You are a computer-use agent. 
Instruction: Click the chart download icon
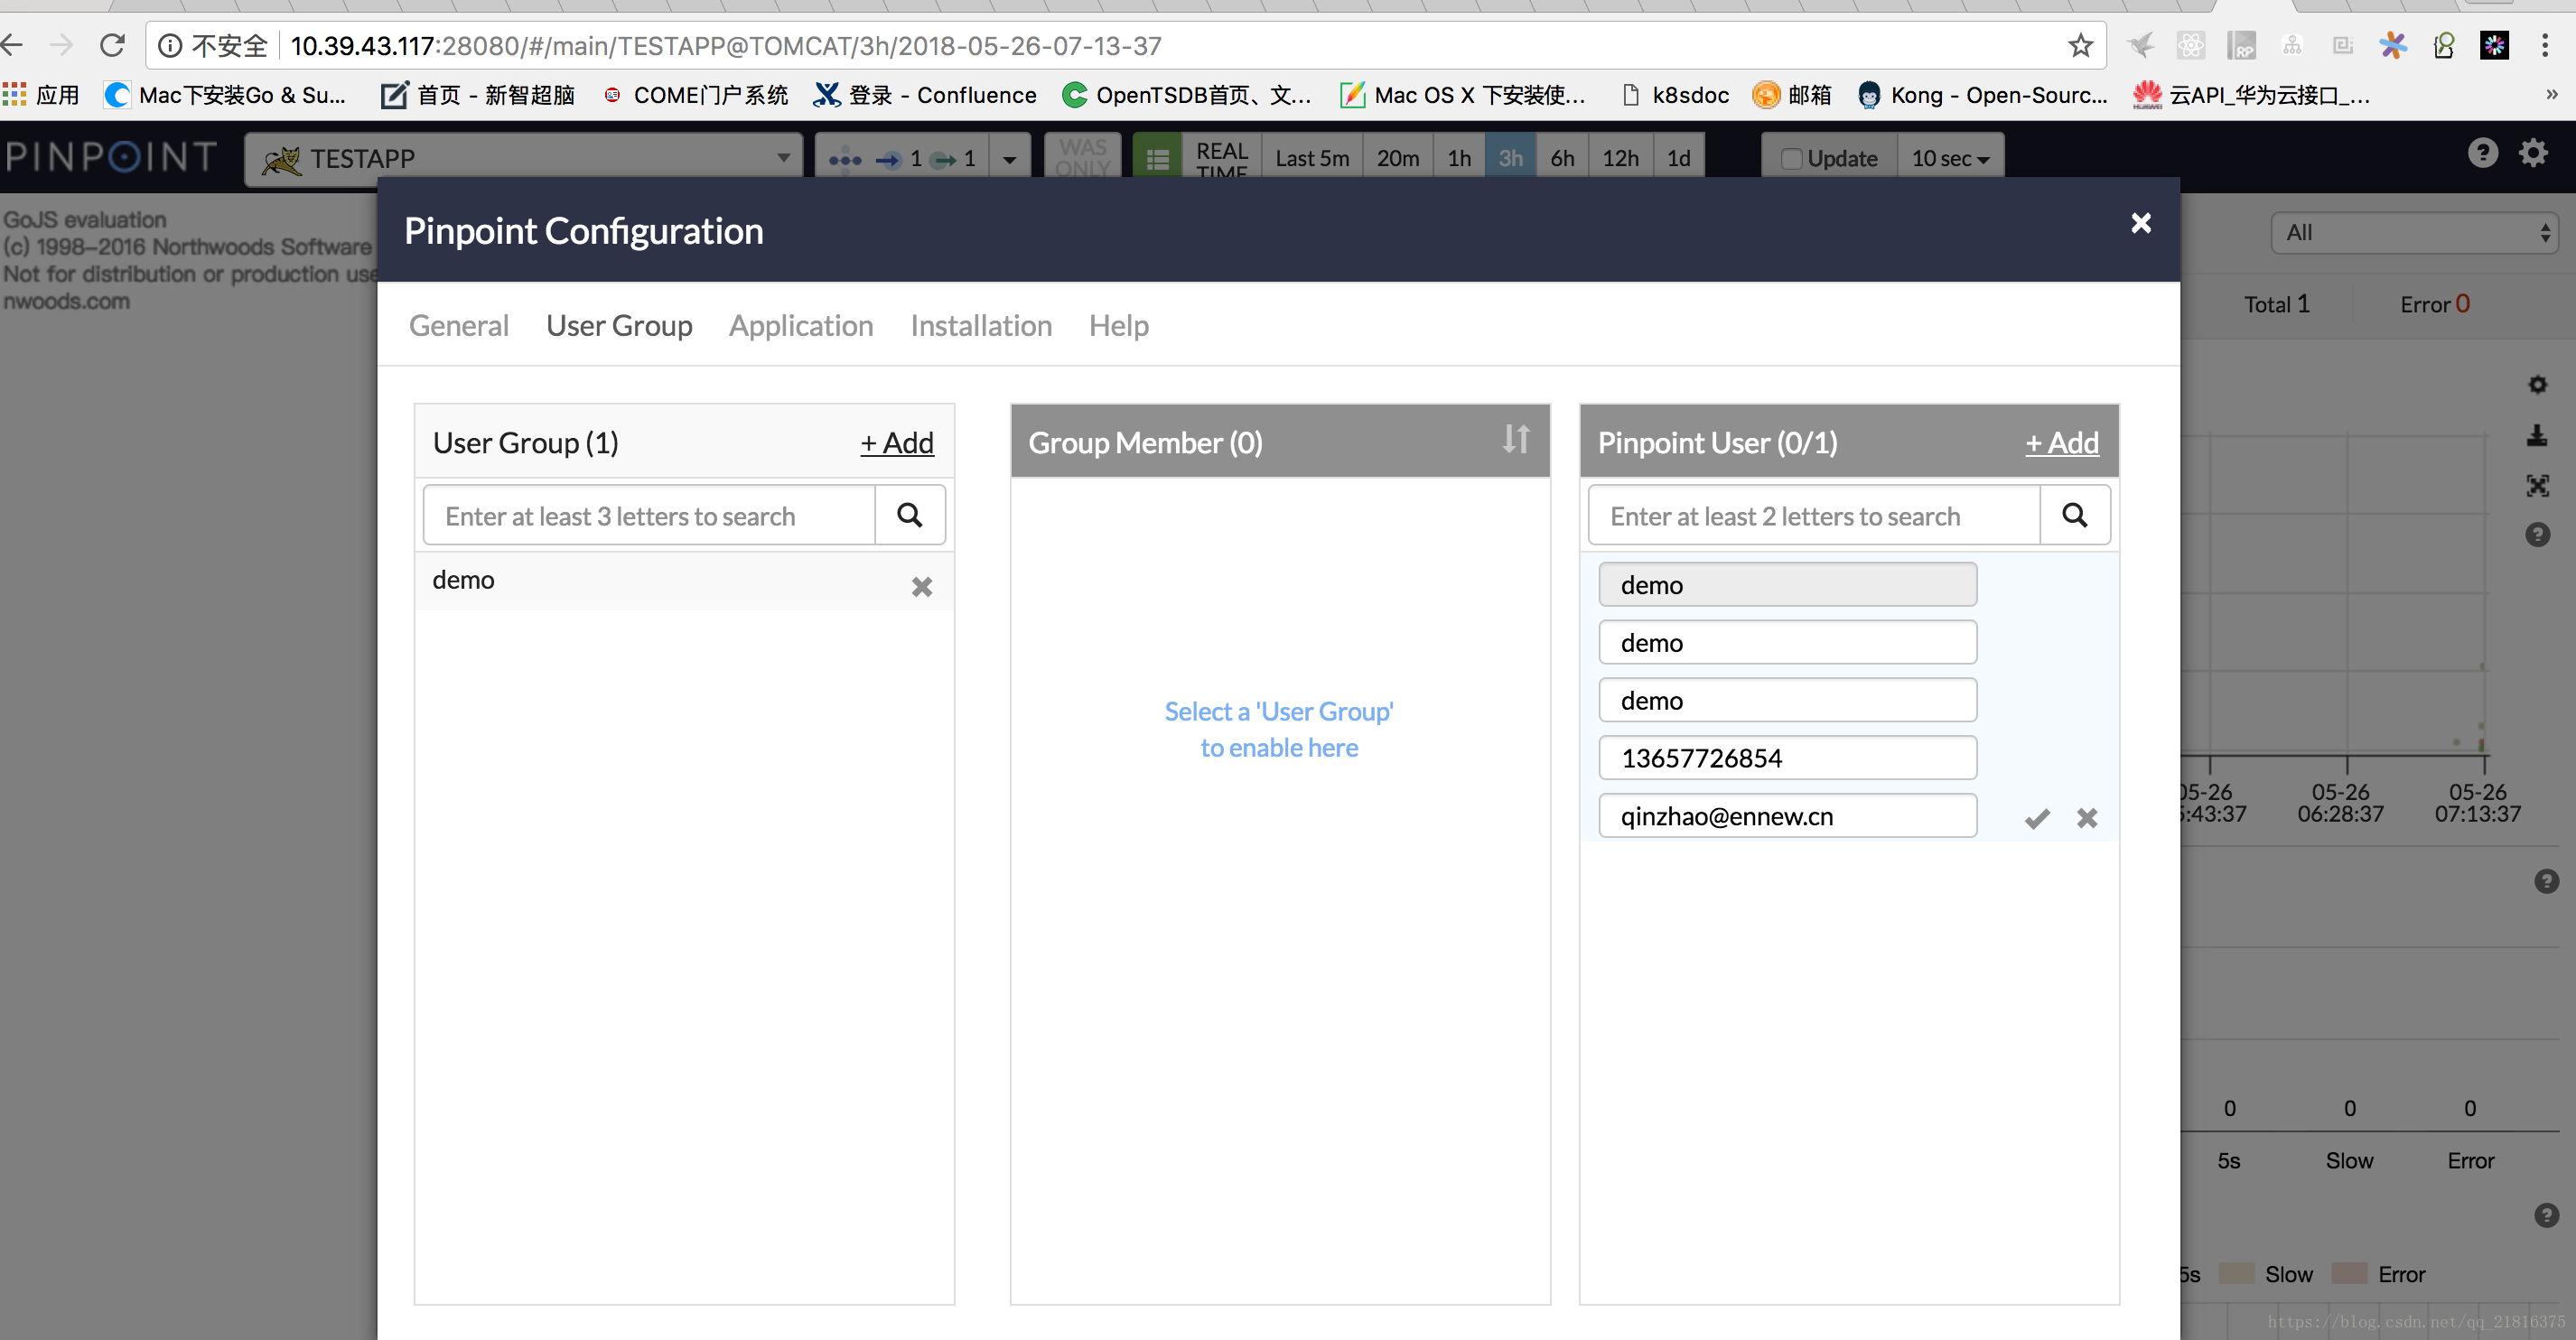[2537, 435]
